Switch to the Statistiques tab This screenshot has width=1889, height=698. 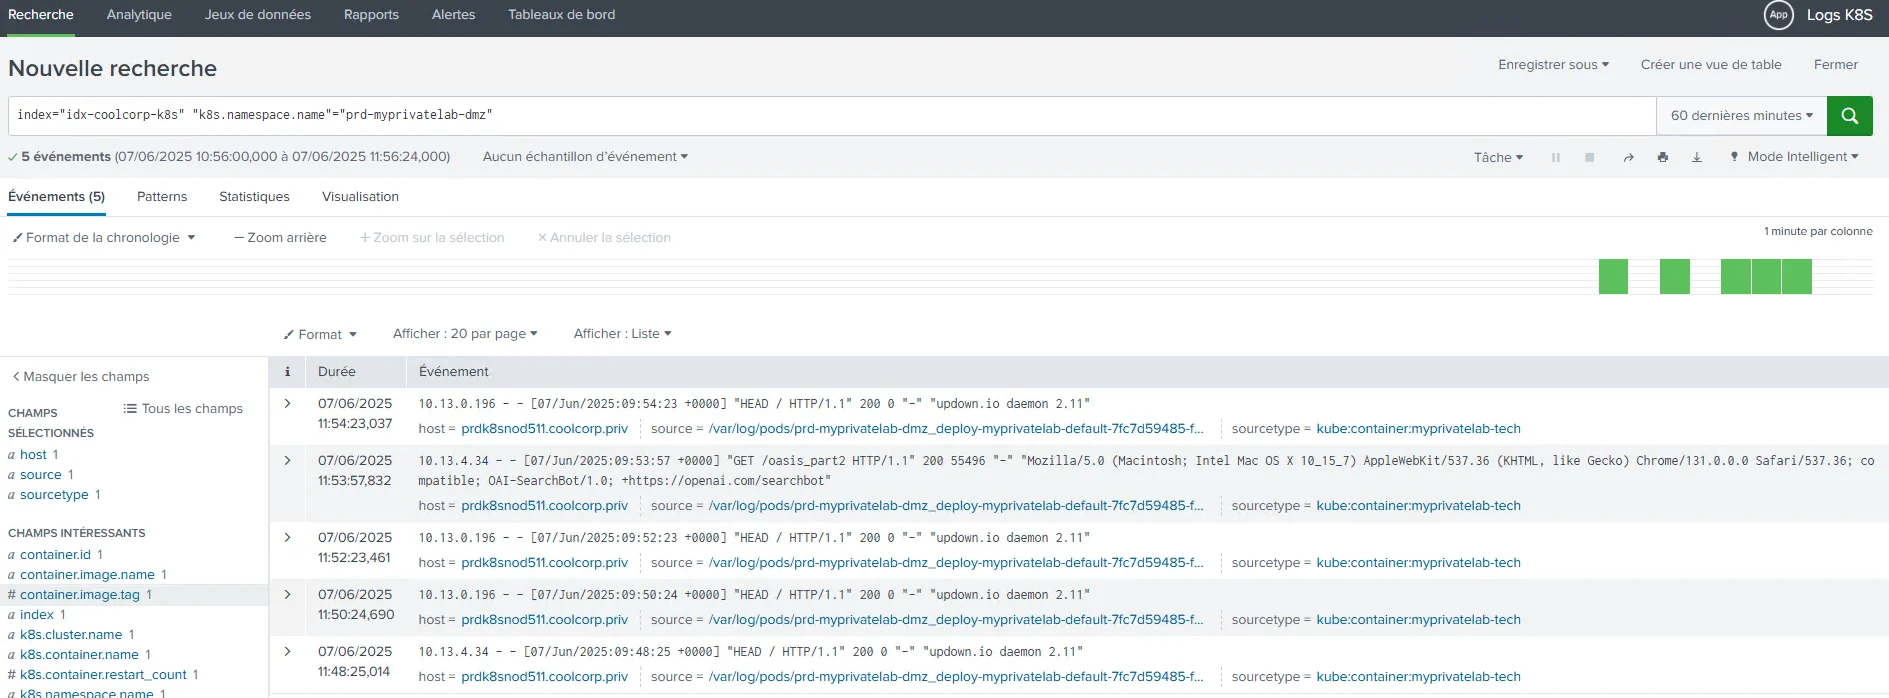coord(254,197)
